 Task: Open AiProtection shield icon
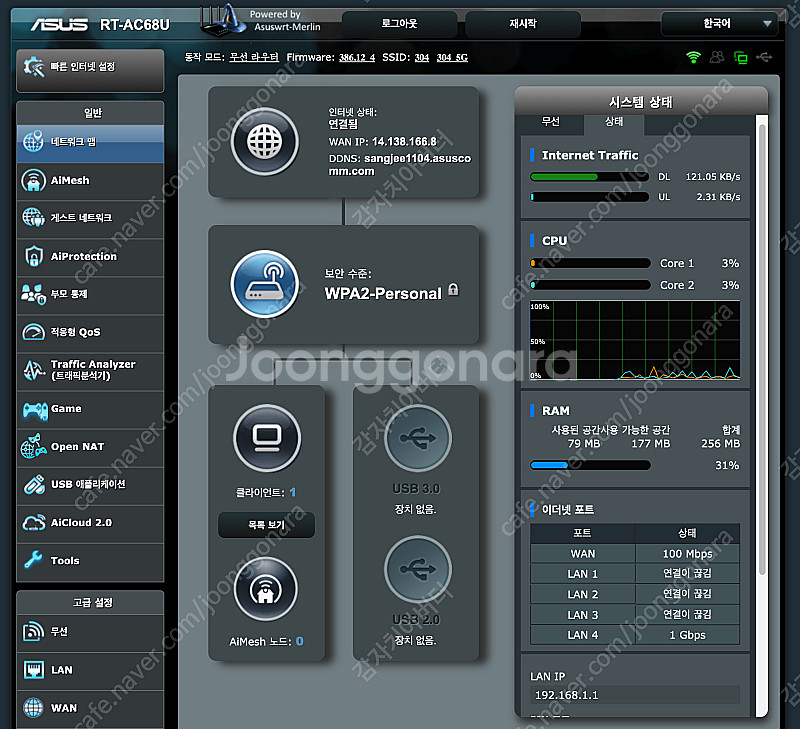(x=34, y=256)
